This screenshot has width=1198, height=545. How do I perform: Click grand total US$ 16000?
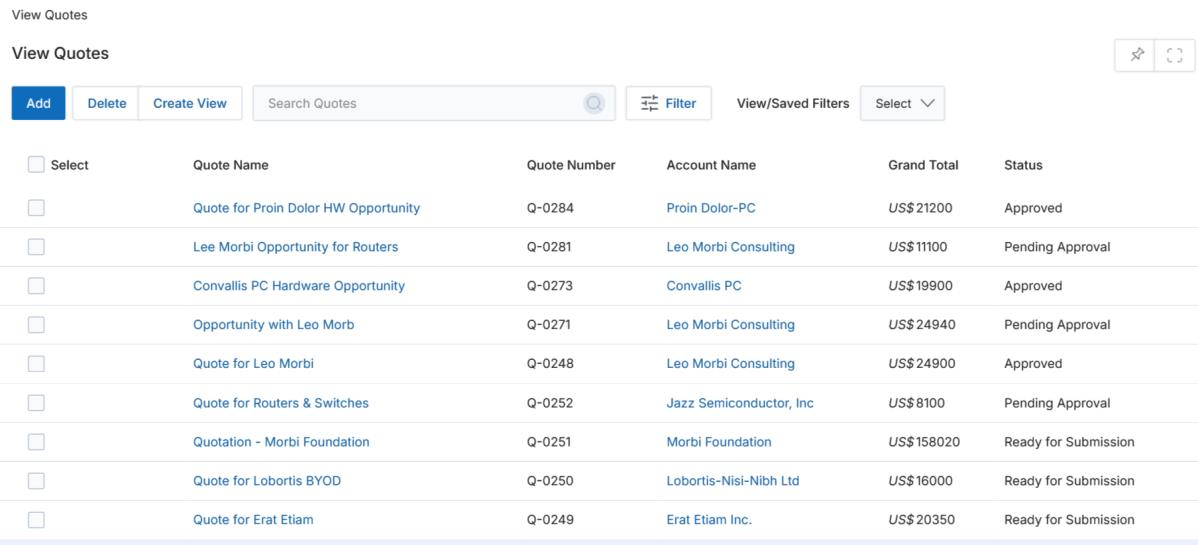921,481
